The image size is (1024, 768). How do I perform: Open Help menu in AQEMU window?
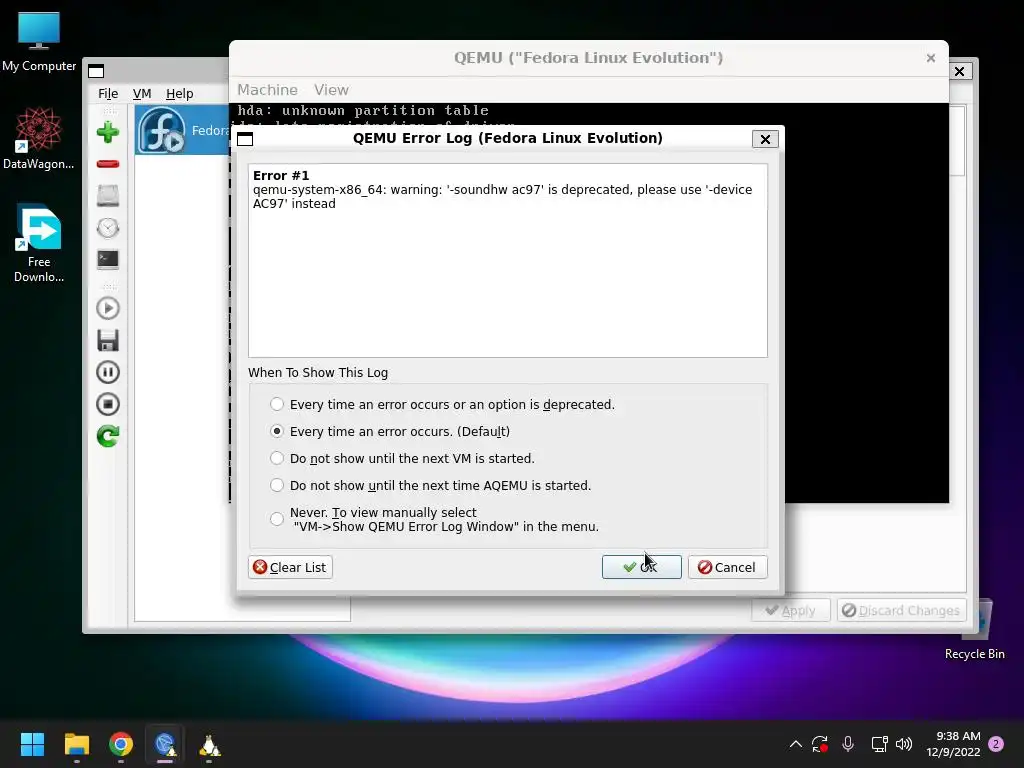180,93
